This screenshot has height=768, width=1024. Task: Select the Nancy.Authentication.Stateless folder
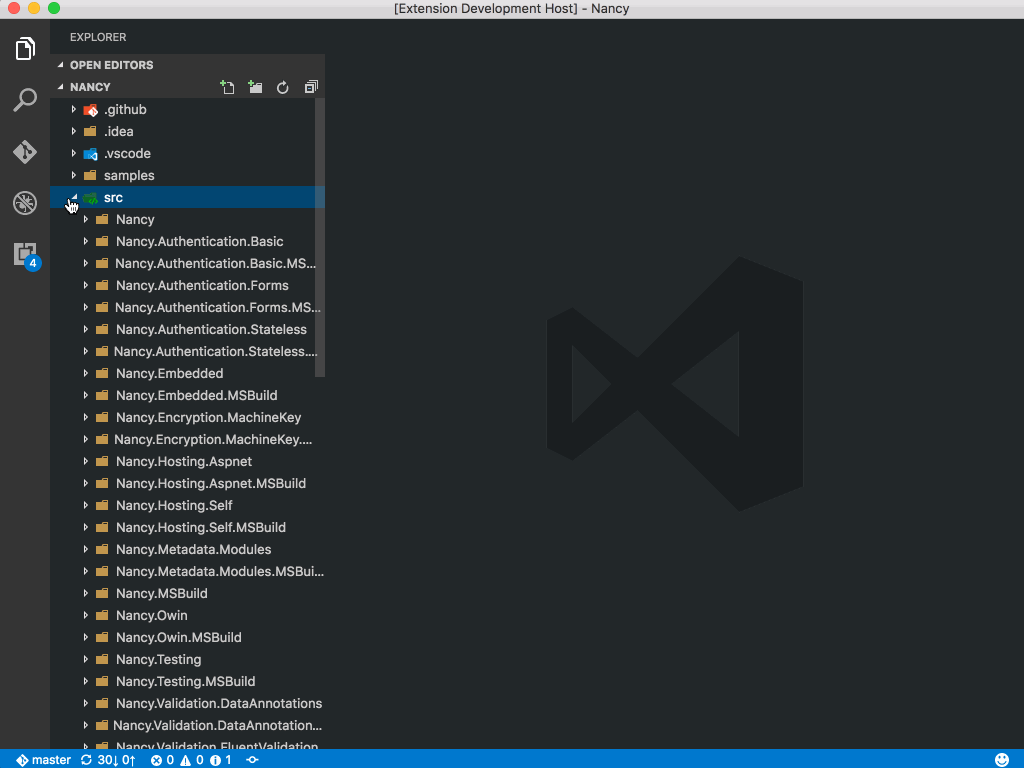coord(187,329)
